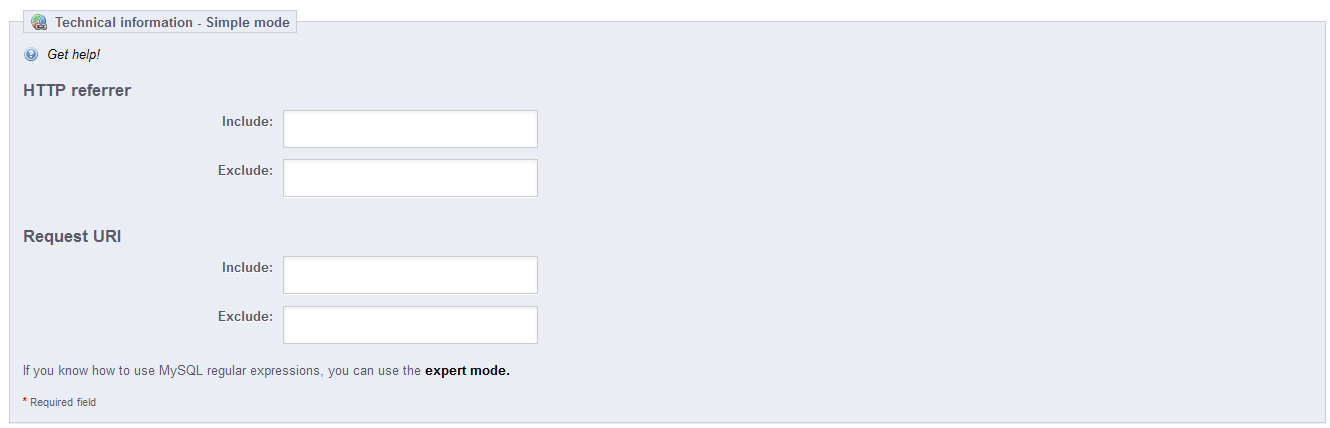Screen dimensions: 1330x428
Task: Click the Include label under Request URI
Action: pyautogui.click(x=247, y=267)
